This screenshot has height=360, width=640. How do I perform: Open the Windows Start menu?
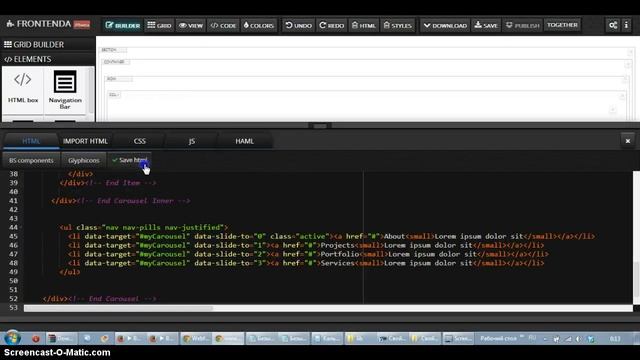(12, 338)
